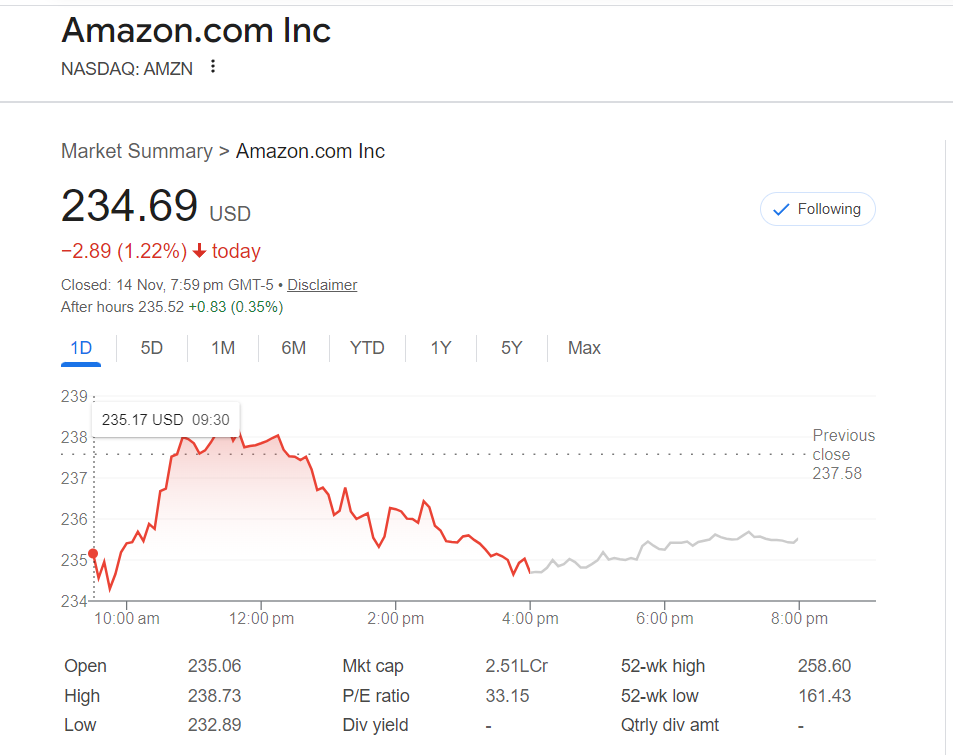Go to the Market Summary breadcrumb
Image resolution: width=953 pixels, height=755 pixels.
point(136,151)
